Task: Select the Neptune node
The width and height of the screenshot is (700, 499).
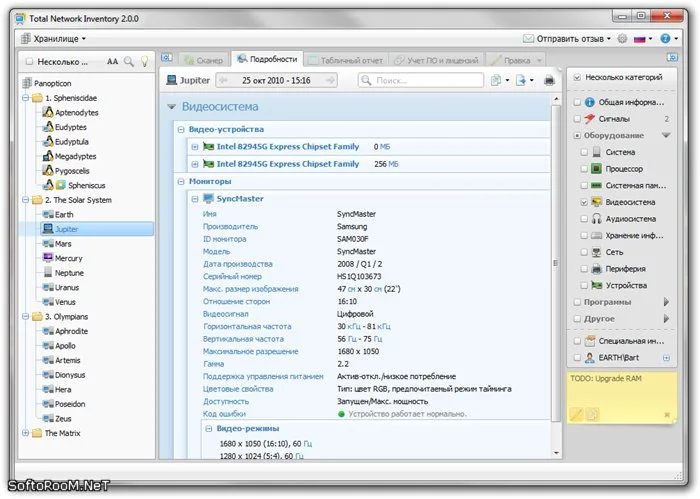Action: tap(69, 273)
